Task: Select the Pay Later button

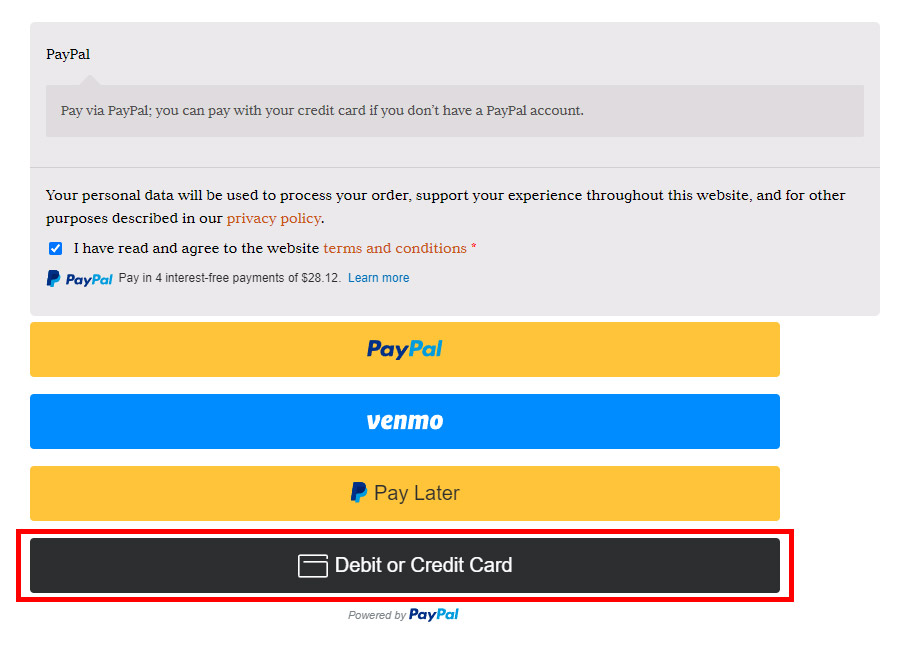Action: [x=405, y=493]
